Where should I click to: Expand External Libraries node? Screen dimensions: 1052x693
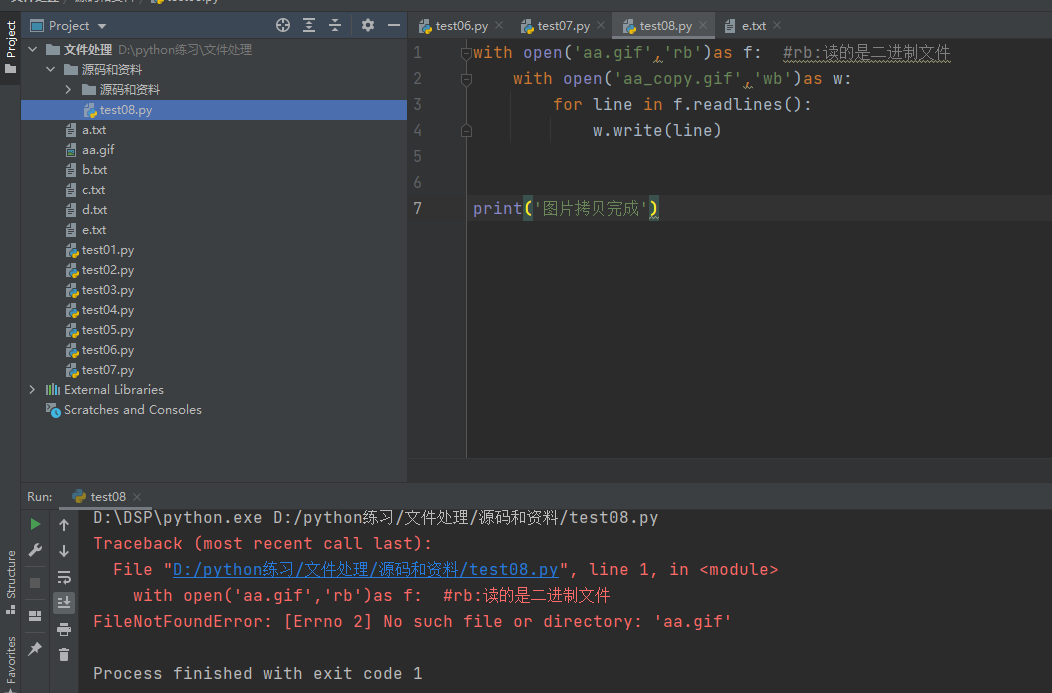point(32,390)
